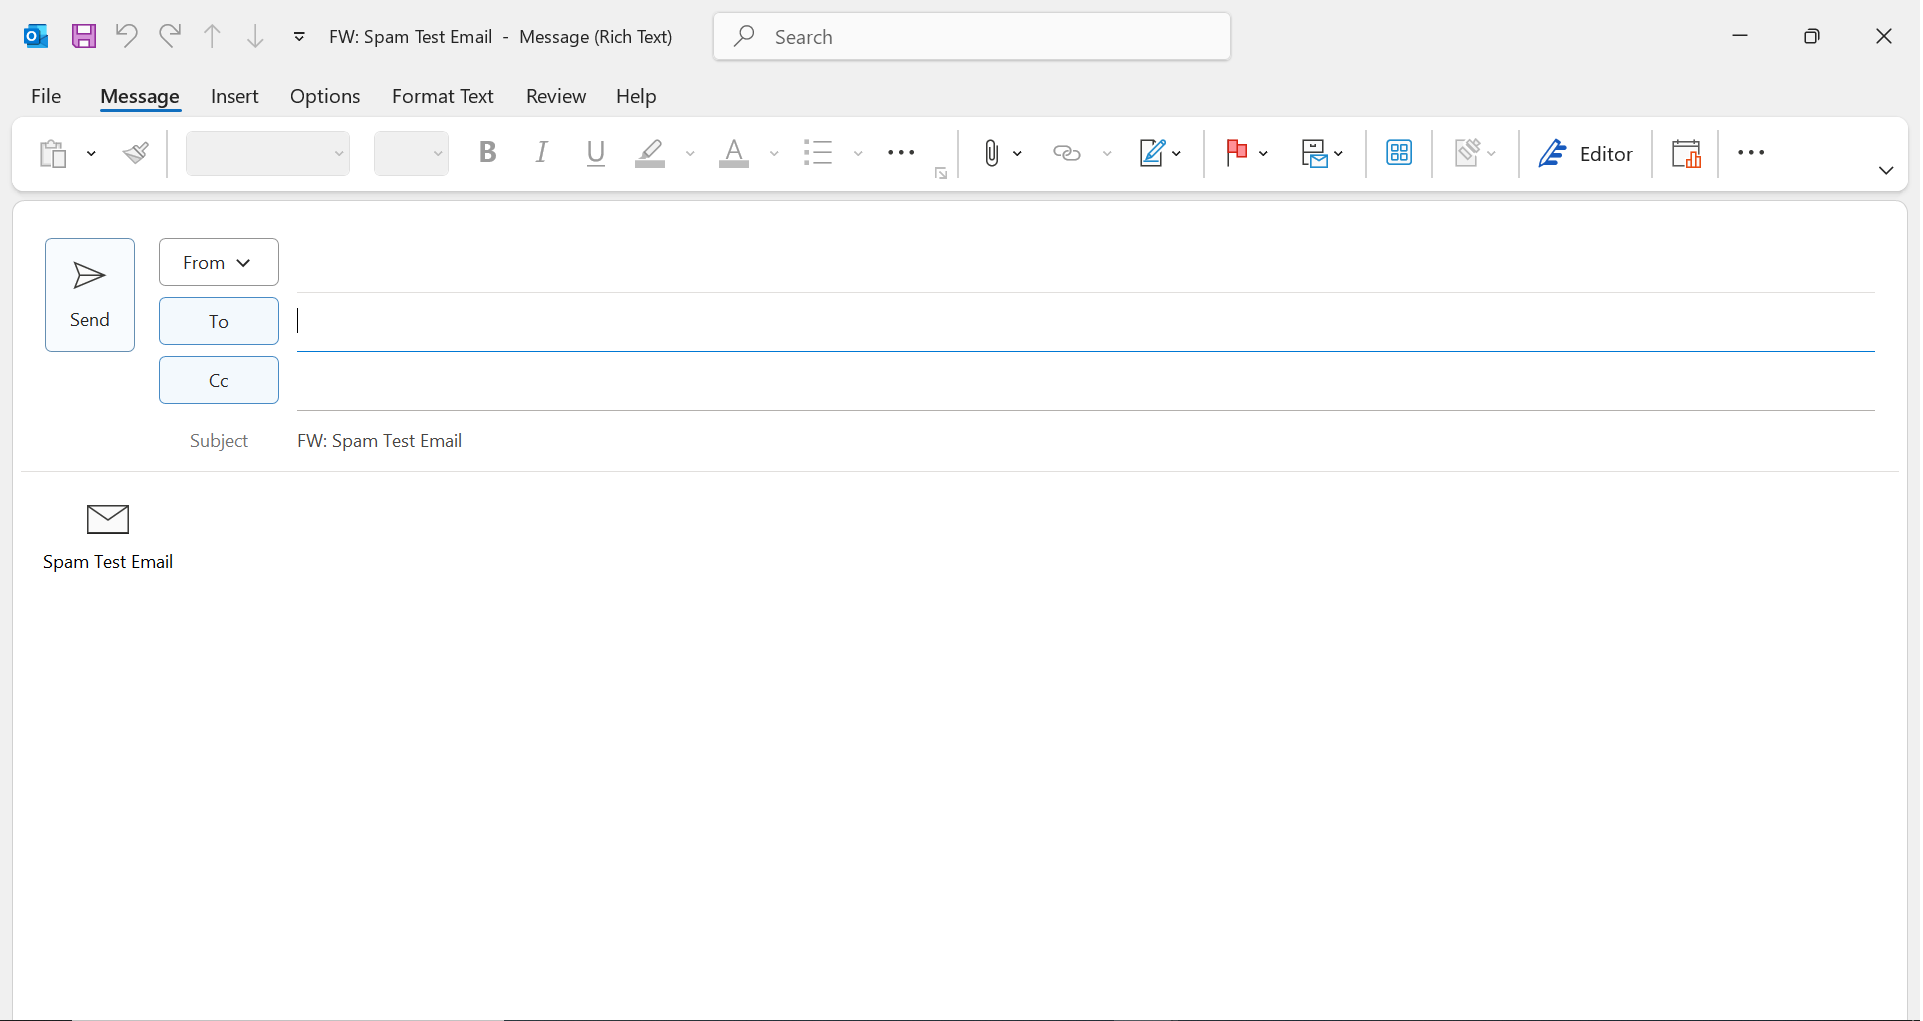Click the disabled sensitivity tags icon
This screenshot has height=1021, width=1923.
(x=1475, y=153)
